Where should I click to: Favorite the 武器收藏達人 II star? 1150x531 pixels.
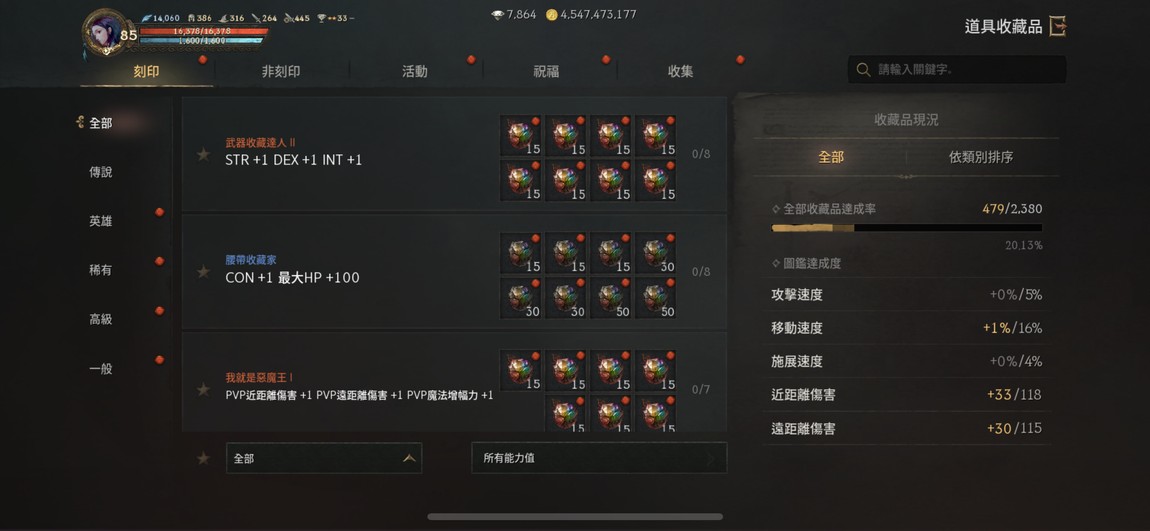[x=203, y=155]
